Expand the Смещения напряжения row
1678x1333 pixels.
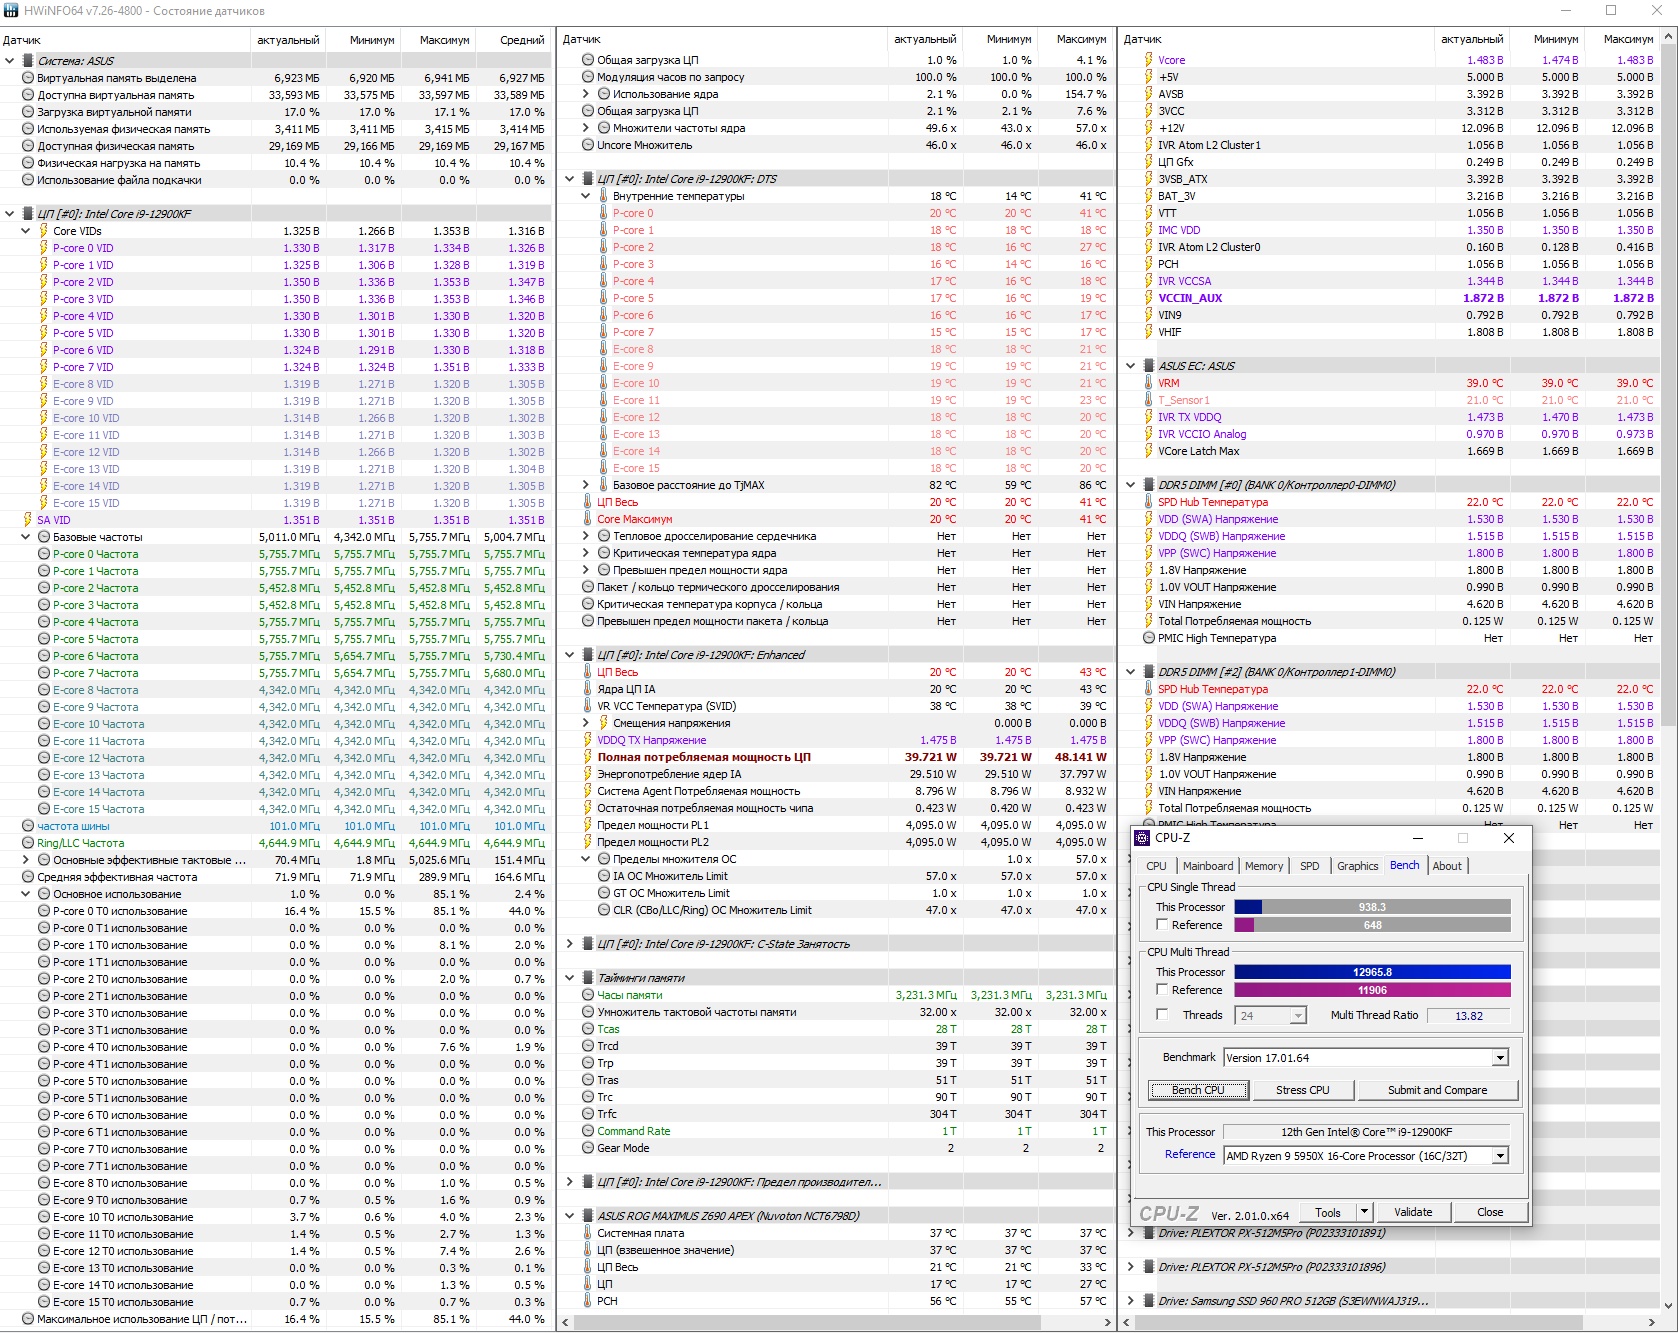tap(586, 723)
